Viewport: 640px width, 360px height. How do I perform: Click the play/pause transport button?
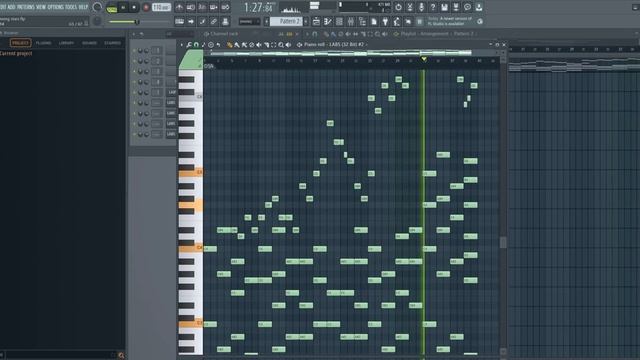pyautogui.click(x=123, y=7)
